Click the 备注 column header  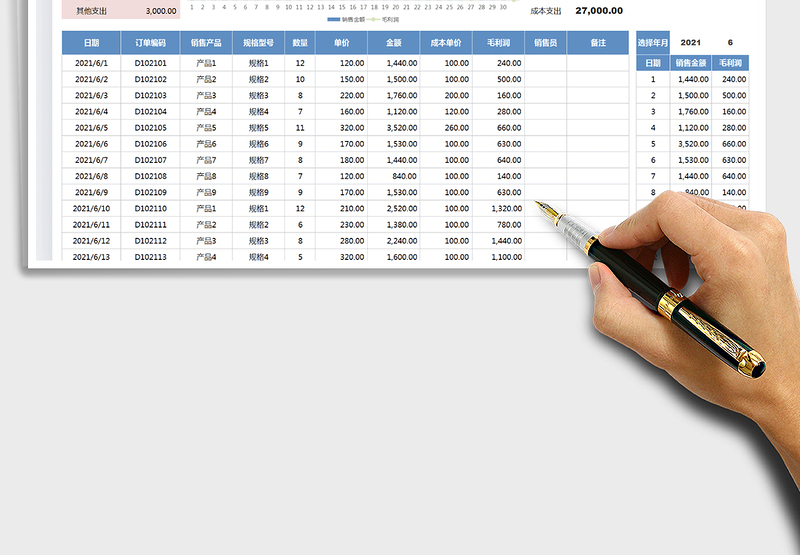coord(598,43)
